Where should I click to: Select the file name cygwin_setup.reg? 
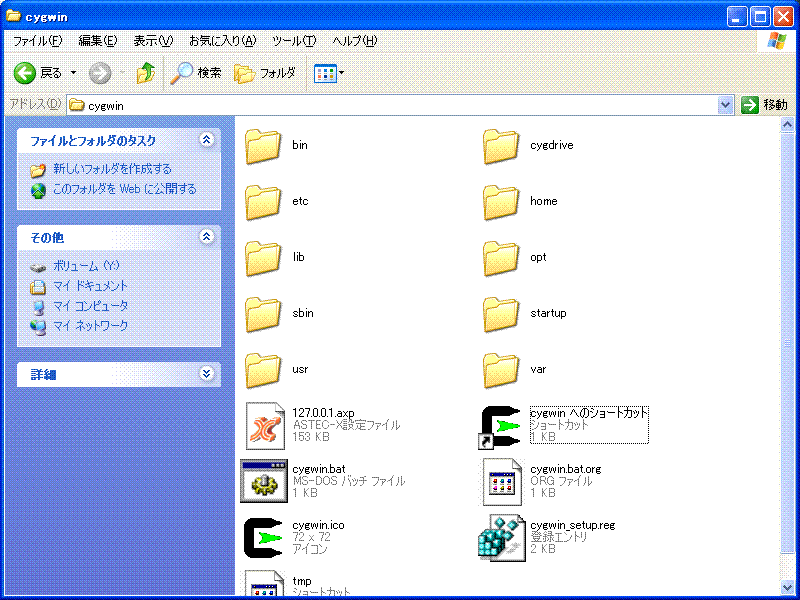(573, 525)
